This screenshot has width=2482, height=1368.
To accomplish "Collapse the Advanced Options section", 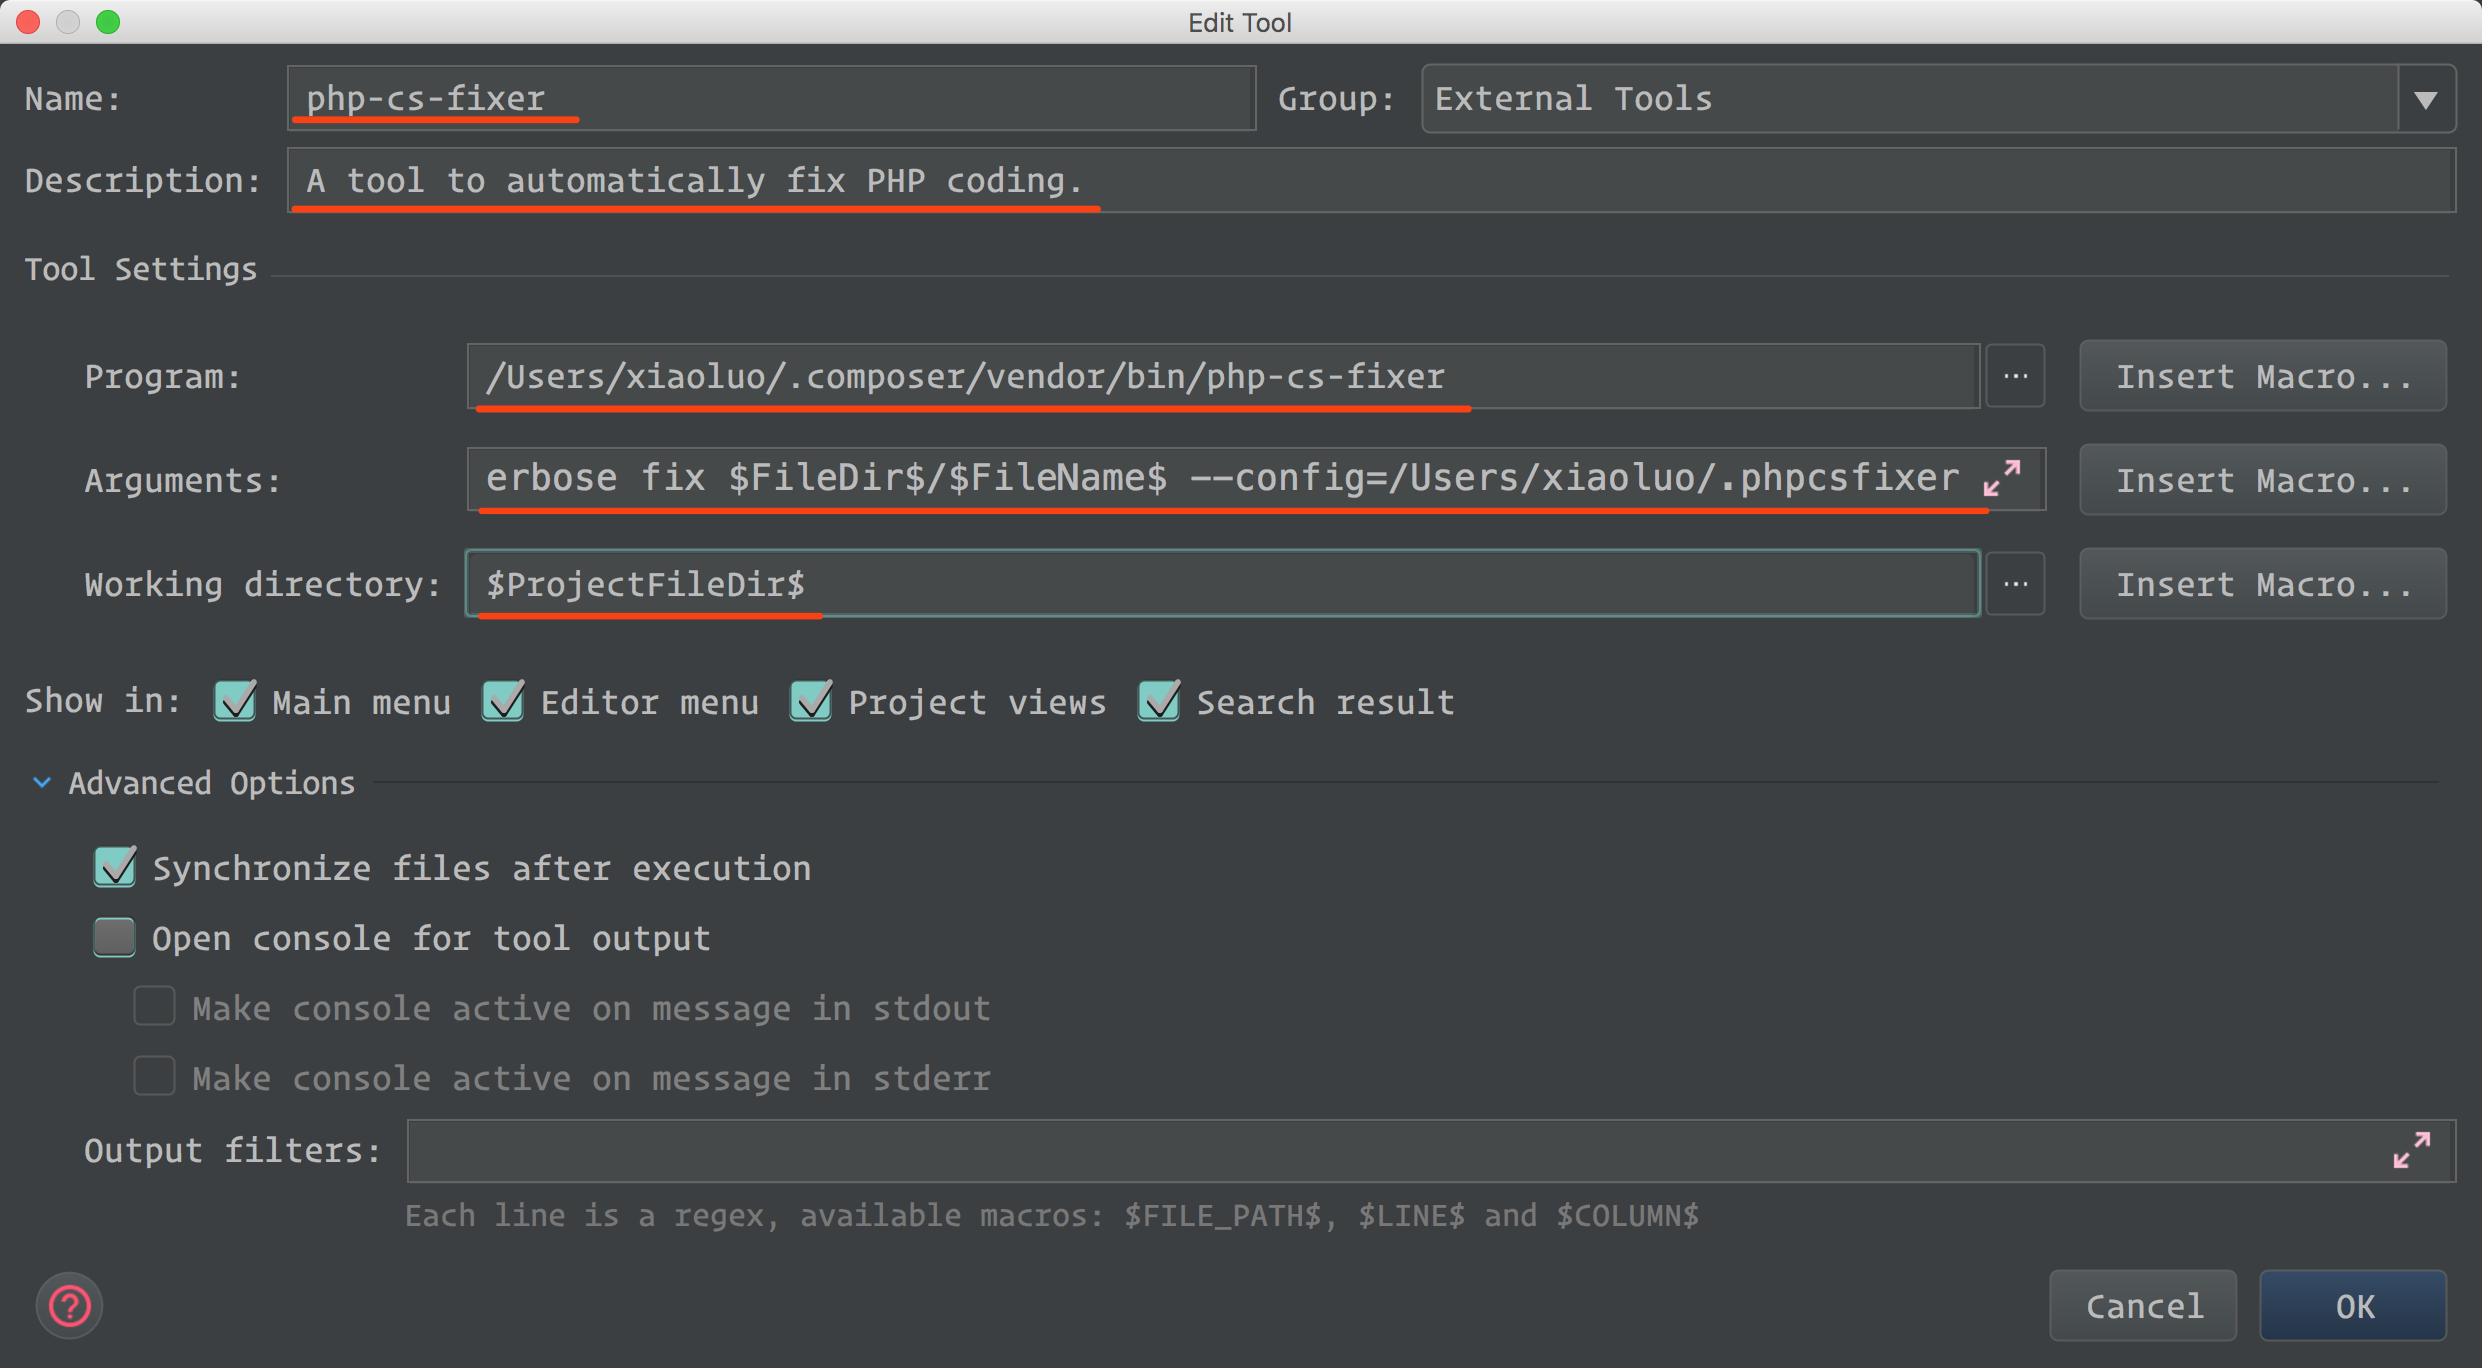I will [x=42, y=782].
